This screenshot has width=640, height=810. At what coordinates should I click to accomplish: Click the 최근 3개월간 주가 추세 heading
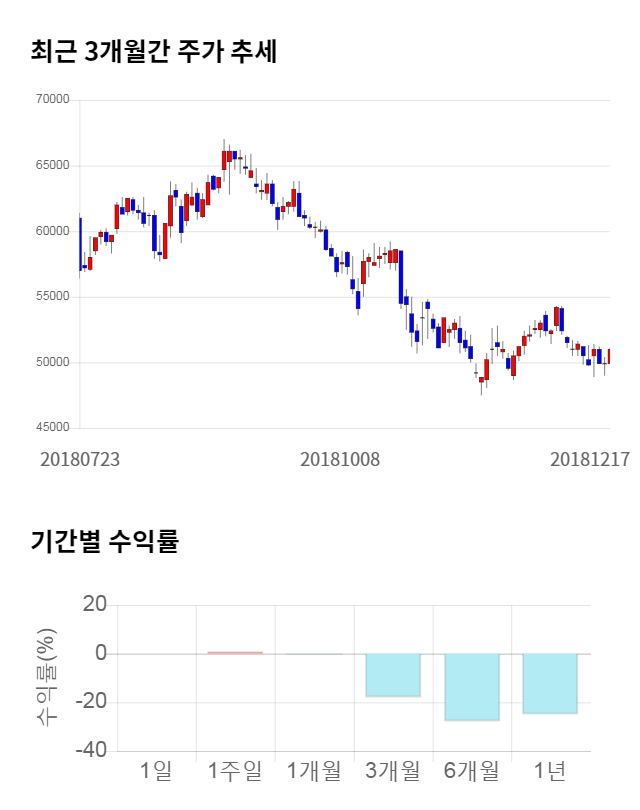tap(154, 52)
